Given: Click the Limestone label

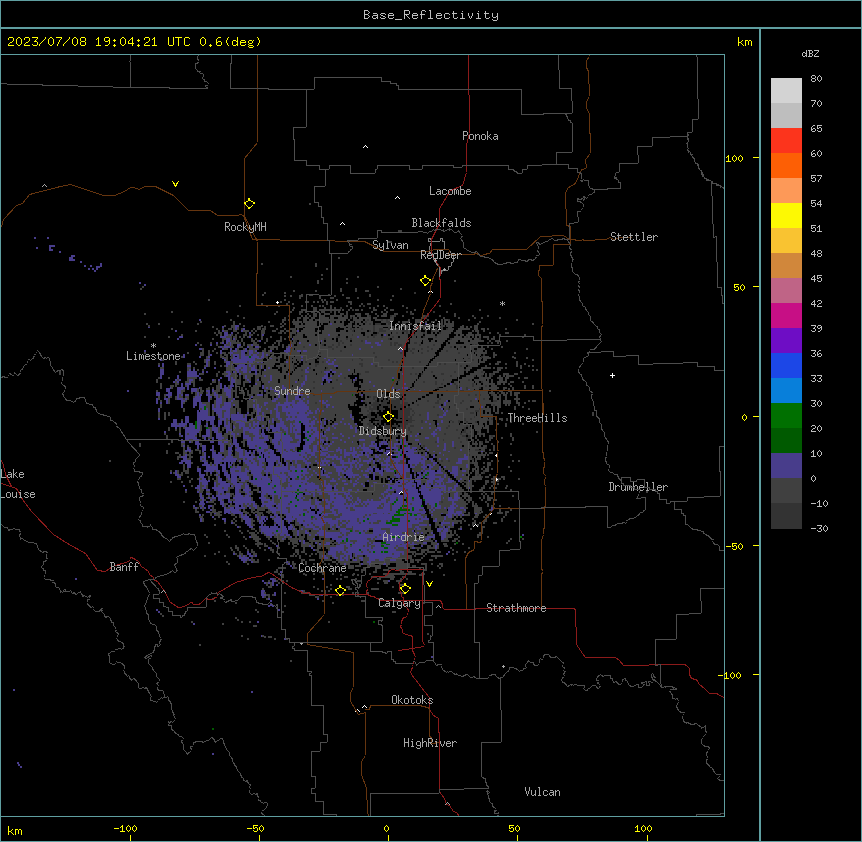Looking at the screenshot, I should tap(153, 356).
